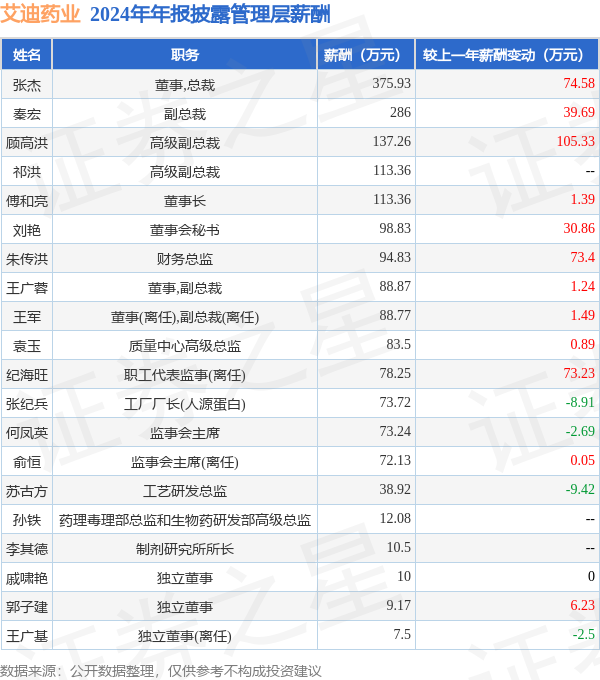Select the name 袁玉

tap(27, 346)
